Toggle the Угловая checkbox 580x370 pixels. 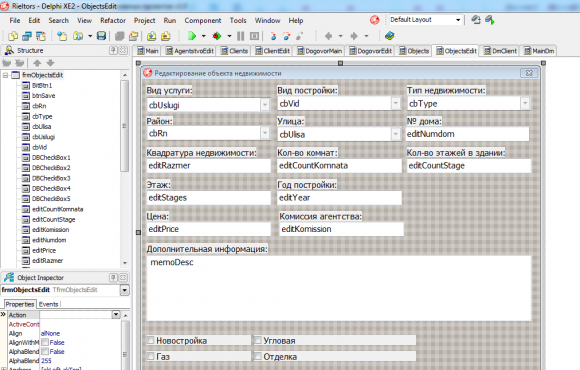pos(258,340)
